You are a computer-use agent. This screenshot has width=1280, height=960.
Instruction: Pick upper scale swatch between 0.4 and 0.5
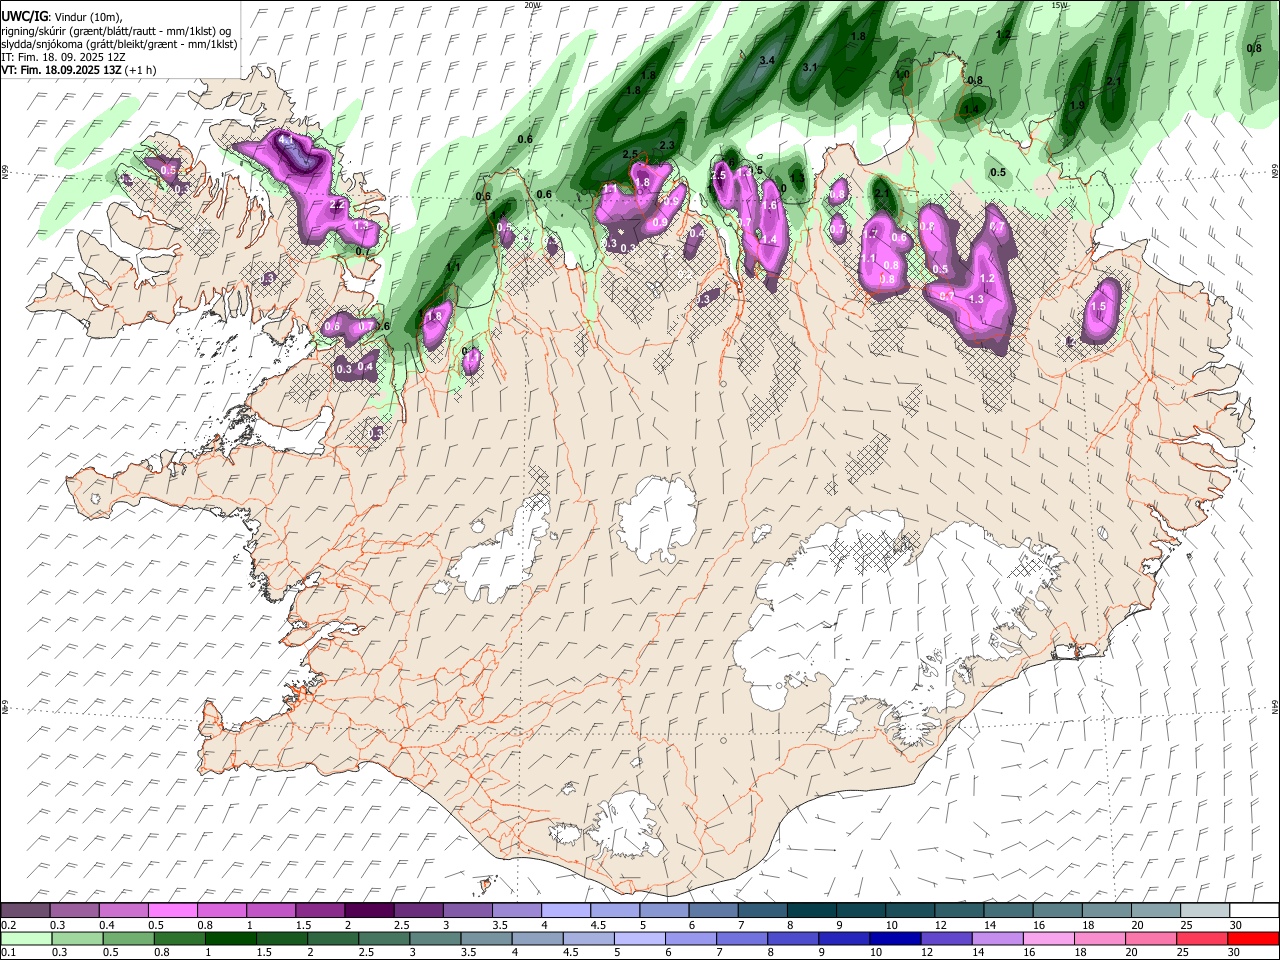123,911
